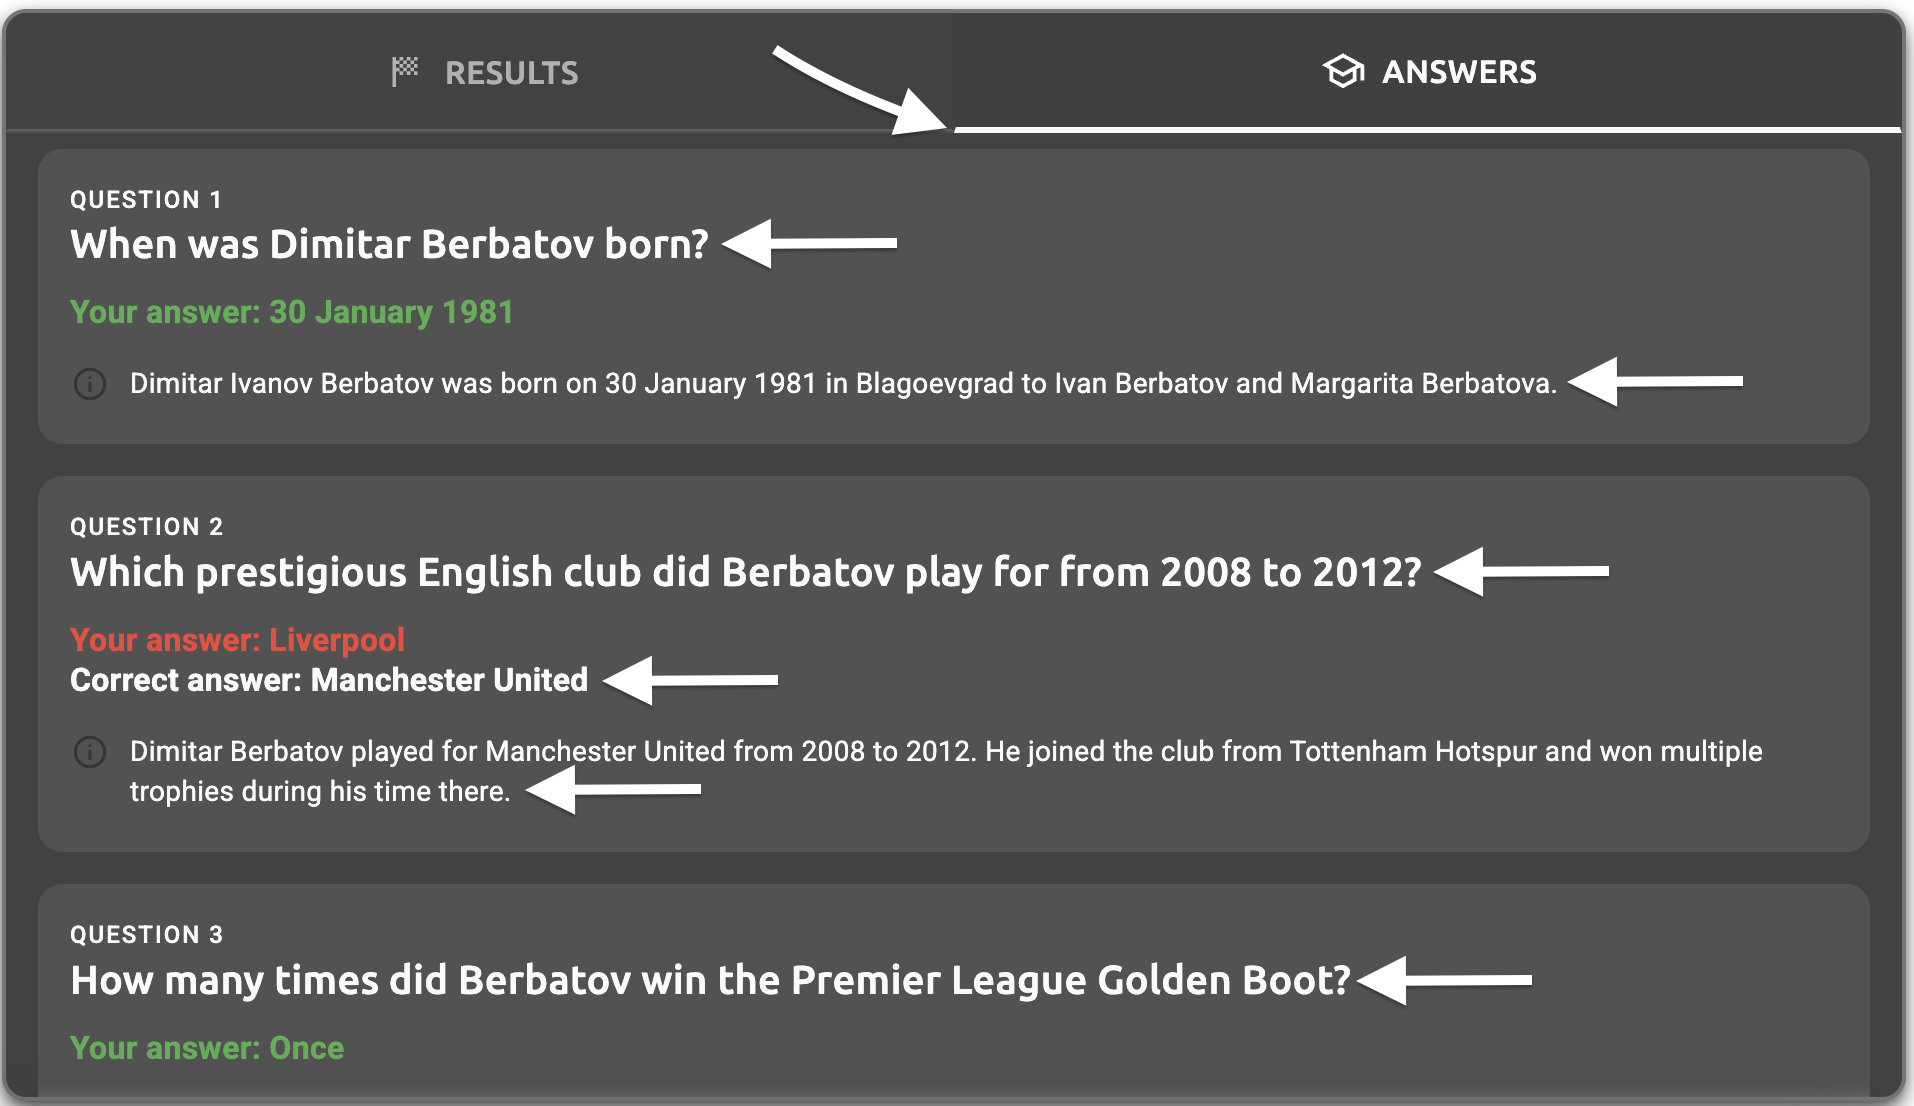The width and height of the screenshot is (1914, 1106).
Task: Select the green answer 30 January 1981
Action: [291, 313]
